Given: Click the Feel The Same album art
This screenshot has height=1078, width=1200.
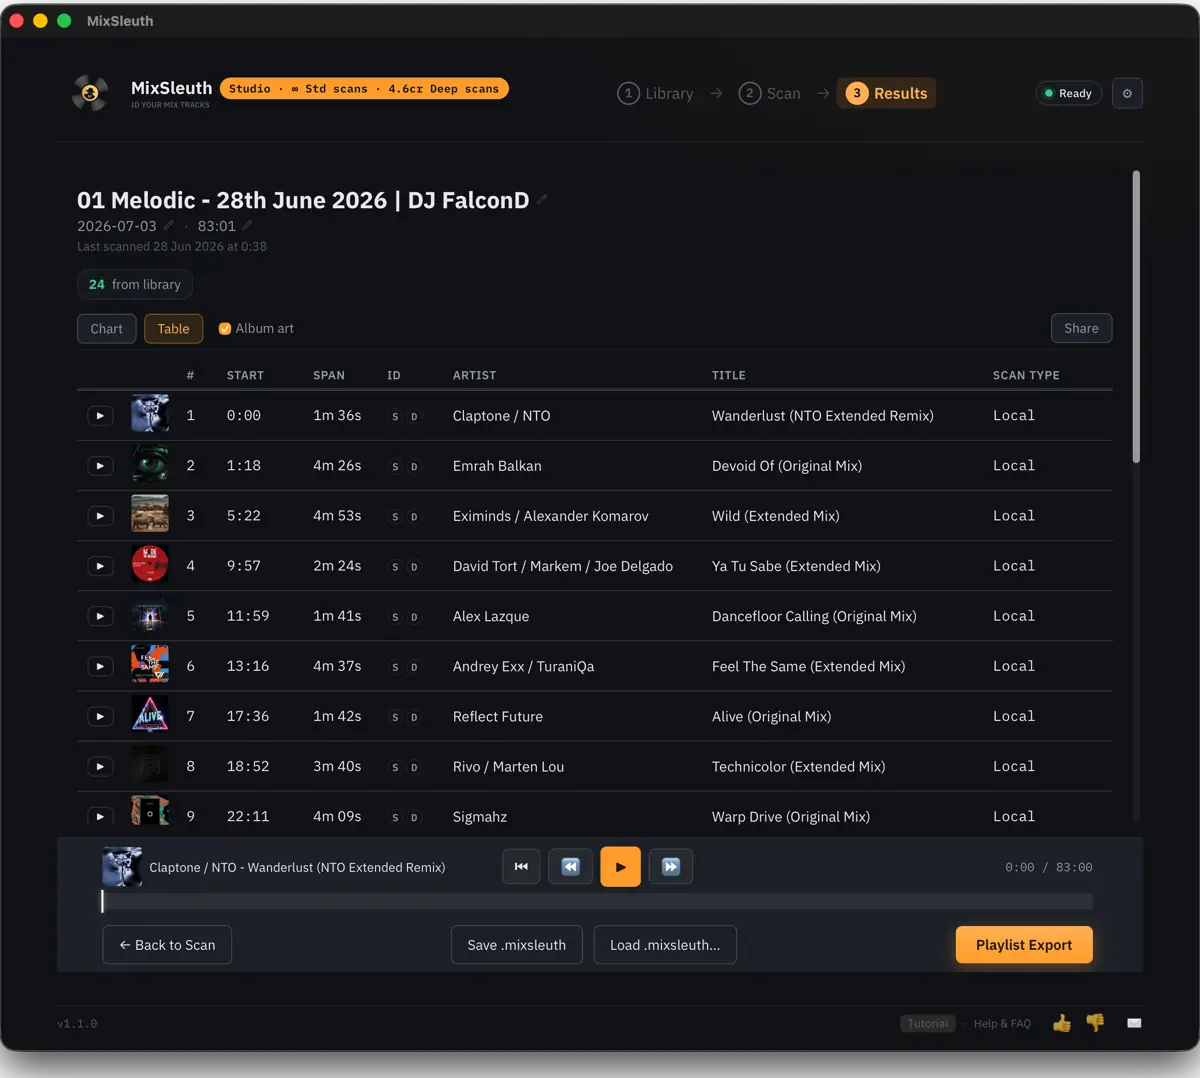Looking at the screenshot, I should pos(150,664).
